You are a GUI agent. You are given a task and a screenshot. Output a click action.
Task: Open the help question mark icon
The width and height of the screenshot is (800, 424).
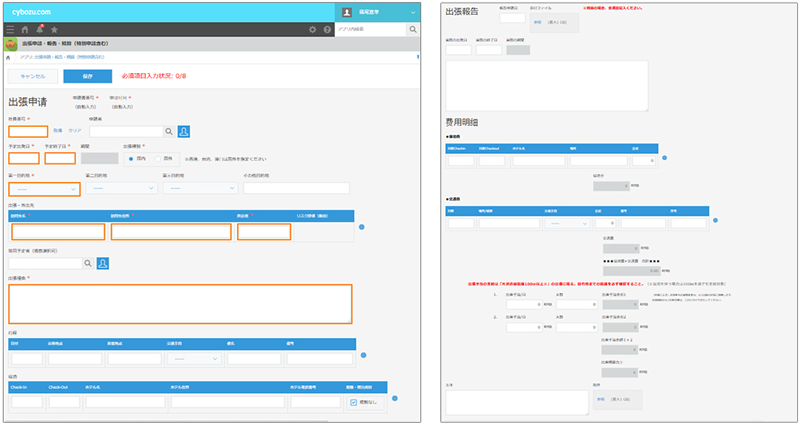[x=327, y=30]
